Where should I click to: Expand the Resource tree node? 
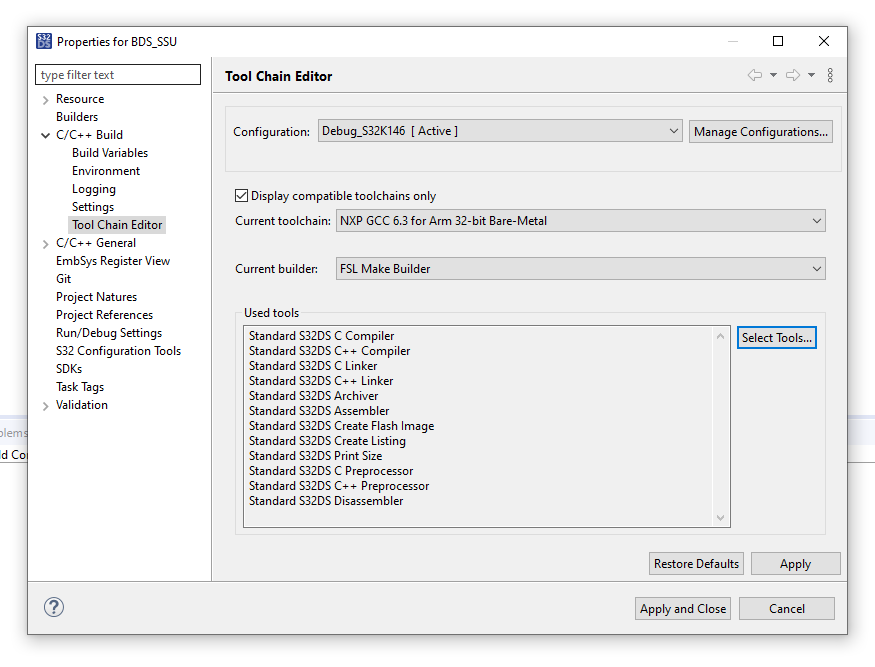coord(46,100)
